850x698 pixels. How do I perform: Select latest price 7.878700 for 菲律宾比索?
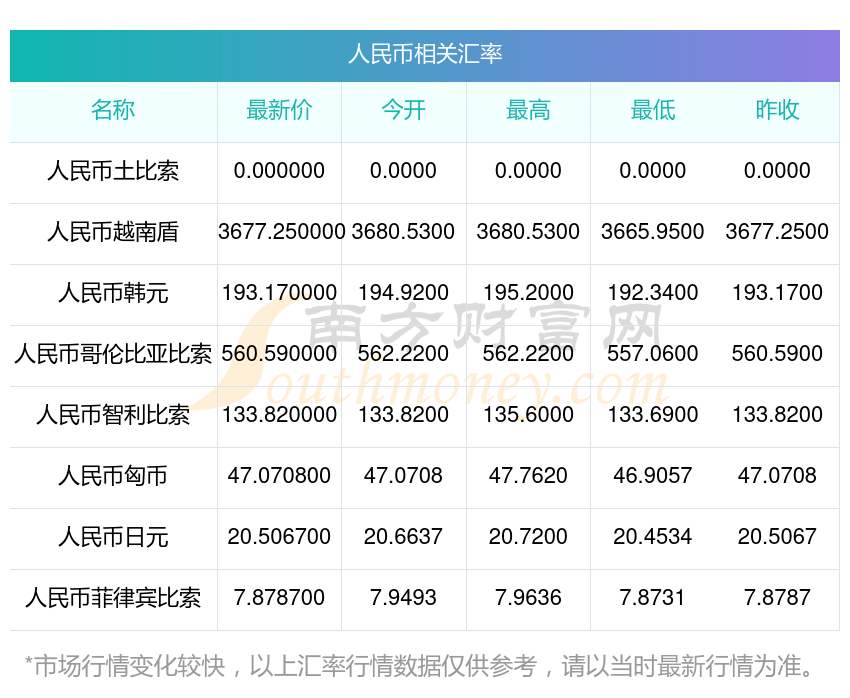(279, 598)
